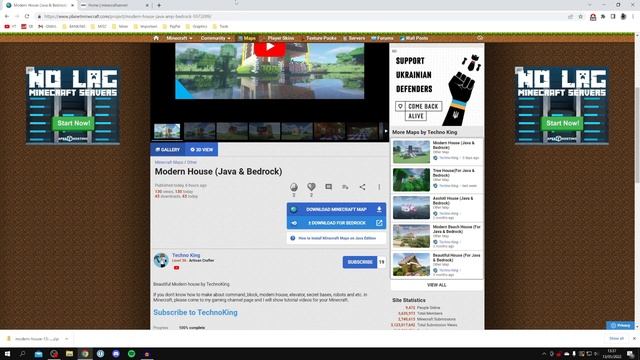Open taskbar search
Screen dimensions: 640x360
[x=22, y=354]
